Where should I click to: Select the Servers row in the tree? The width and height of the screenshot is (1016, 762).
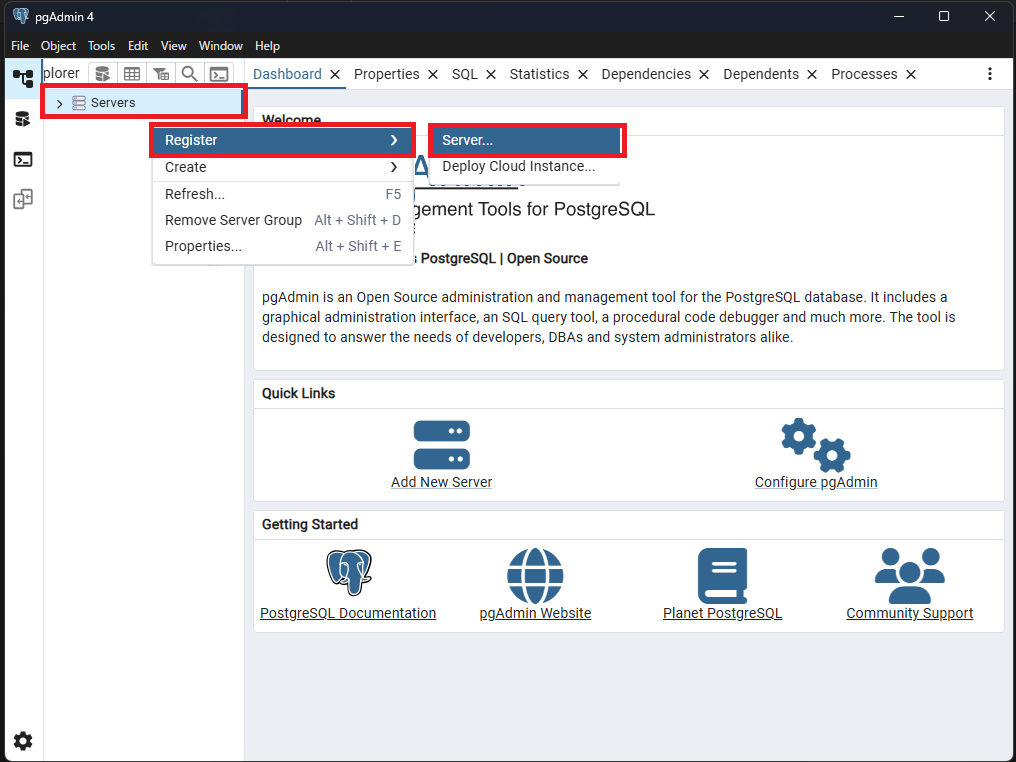[143, 102]
